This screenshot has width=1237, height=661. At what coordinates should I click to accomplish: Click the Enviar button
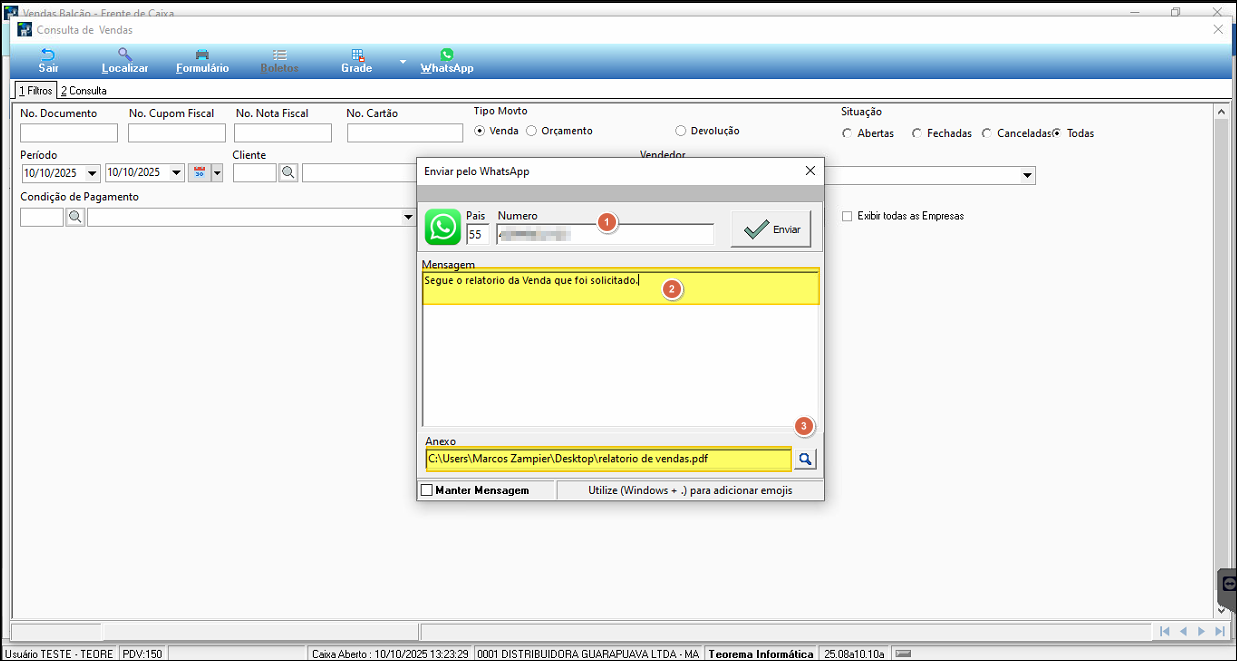tap(771, 229)
